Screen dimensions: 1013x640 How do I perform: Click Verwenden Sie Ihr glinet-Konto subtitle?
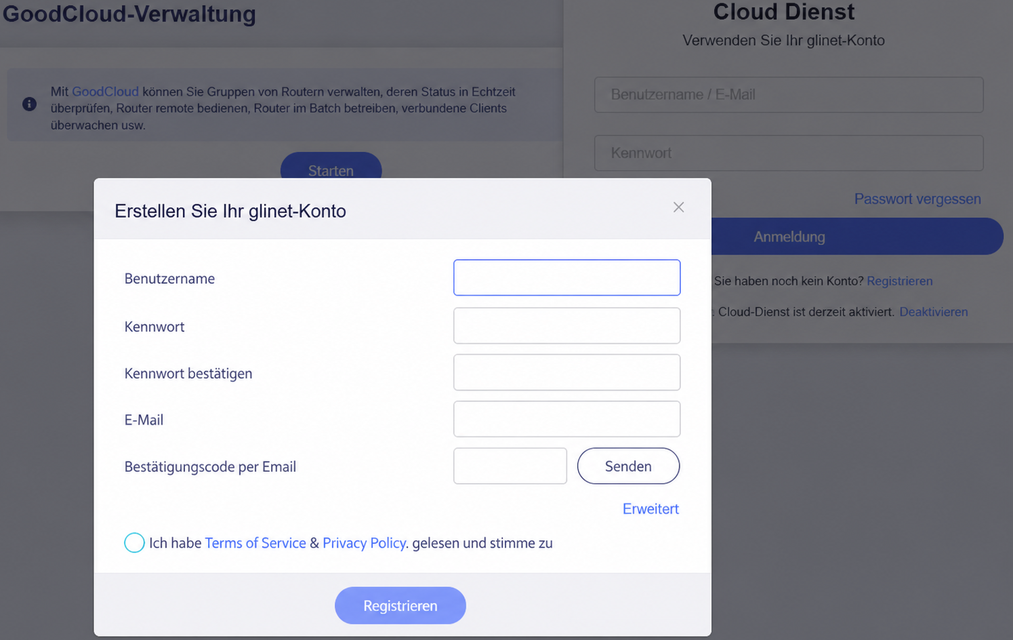784,41
